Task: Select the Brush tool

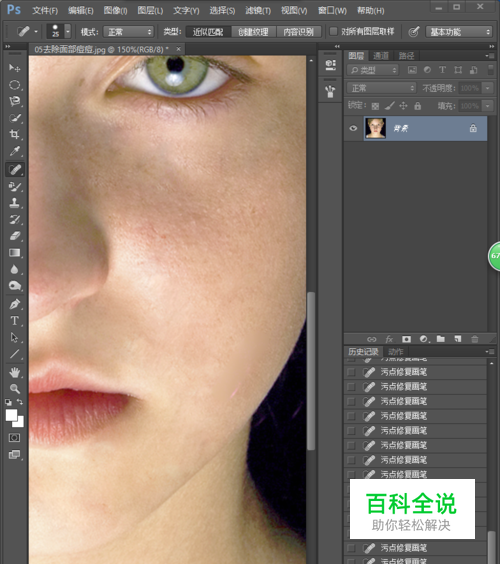Action: coord(14,186)
